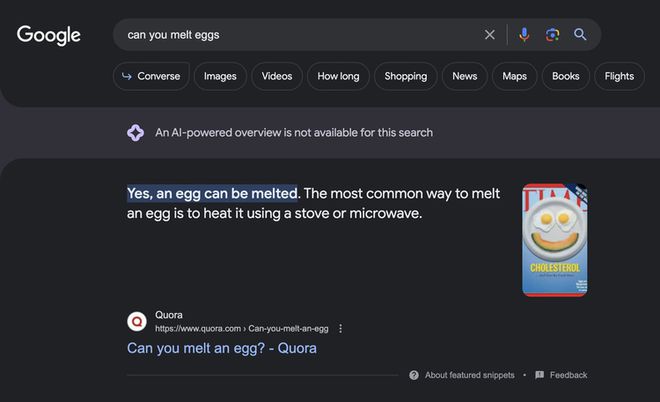Start voice search with microphone icon
660x402 pixels.
524,35
